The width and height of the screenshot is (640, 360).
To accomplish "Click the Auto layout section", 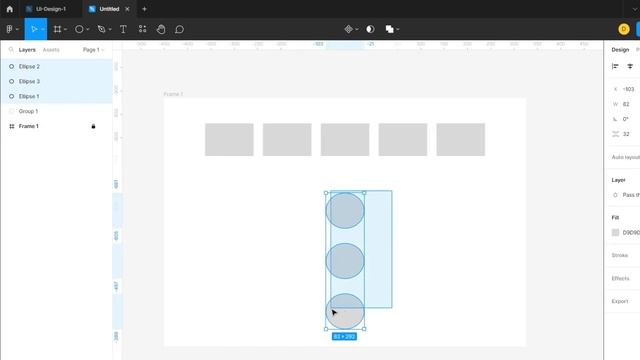I will 625,157.
